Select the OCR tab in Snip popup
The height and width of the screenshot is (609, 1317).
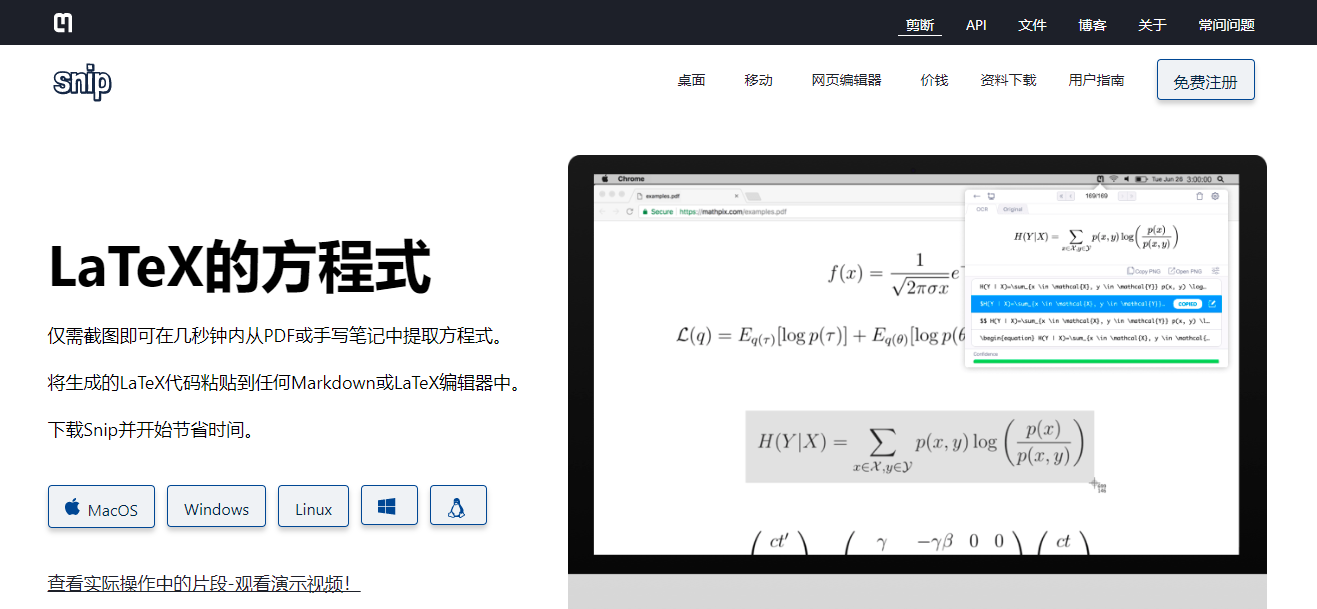coord(982,209)
